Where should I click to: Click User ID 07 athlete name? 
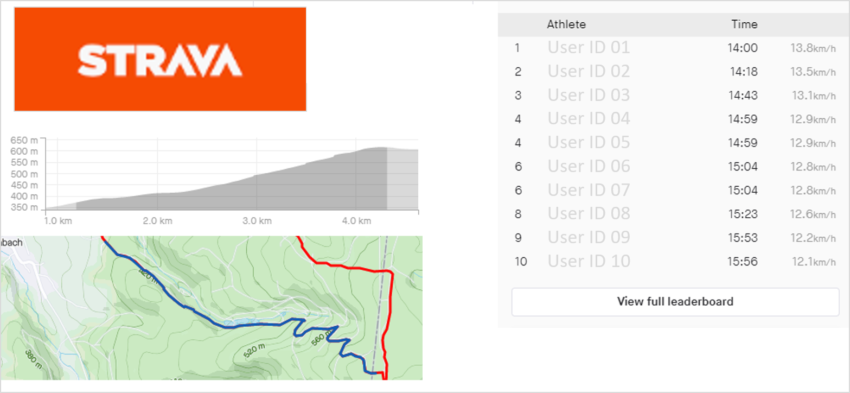[x=589, y=190]
